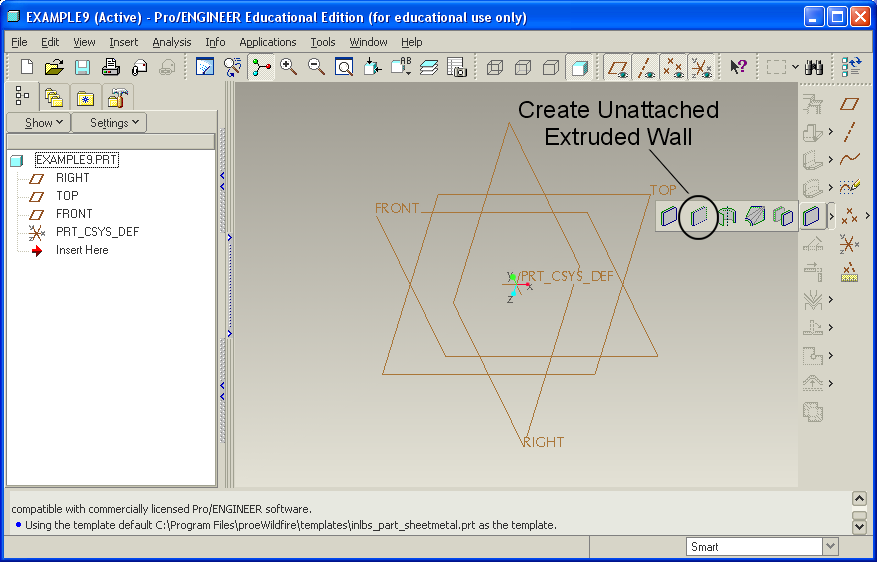Image resolution: width=877 pixels, height=562 pixels.
Task: Open the Settings dropdown in model tree
Action: [x=109, y=123]
